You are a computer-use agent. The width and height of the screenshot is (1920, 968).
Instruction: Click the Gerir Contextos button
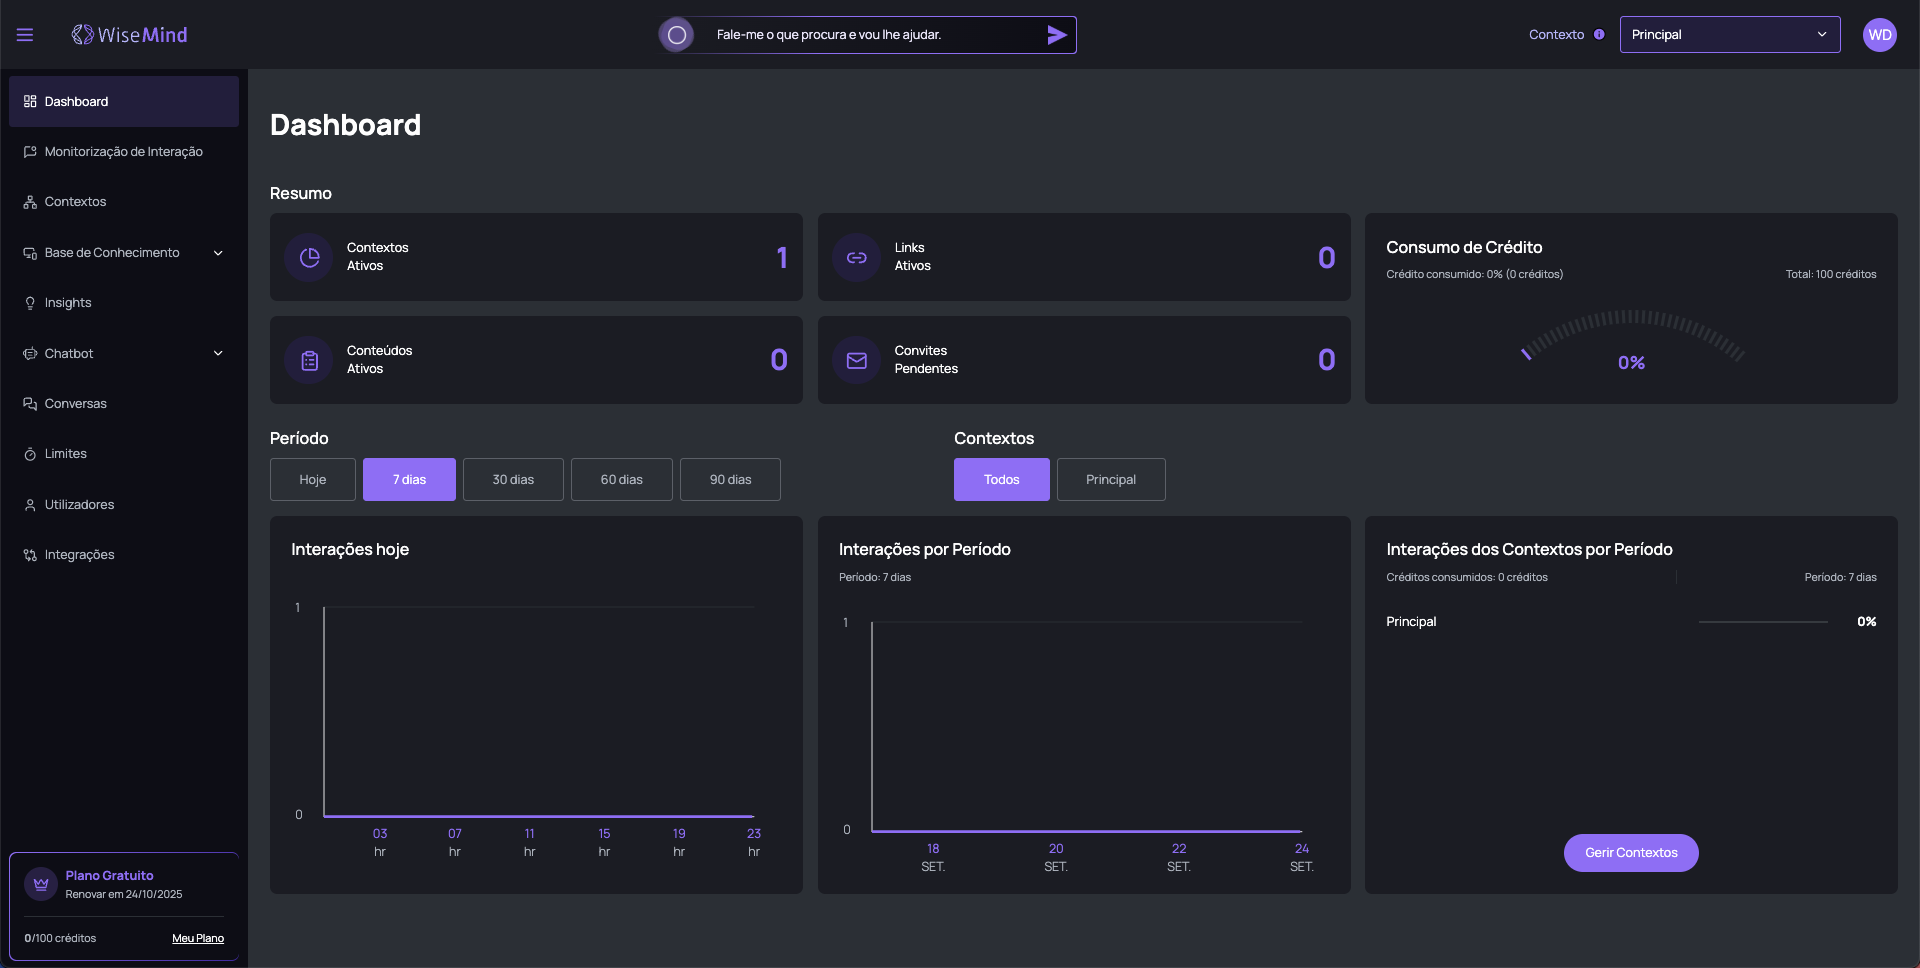[1630, 853]
